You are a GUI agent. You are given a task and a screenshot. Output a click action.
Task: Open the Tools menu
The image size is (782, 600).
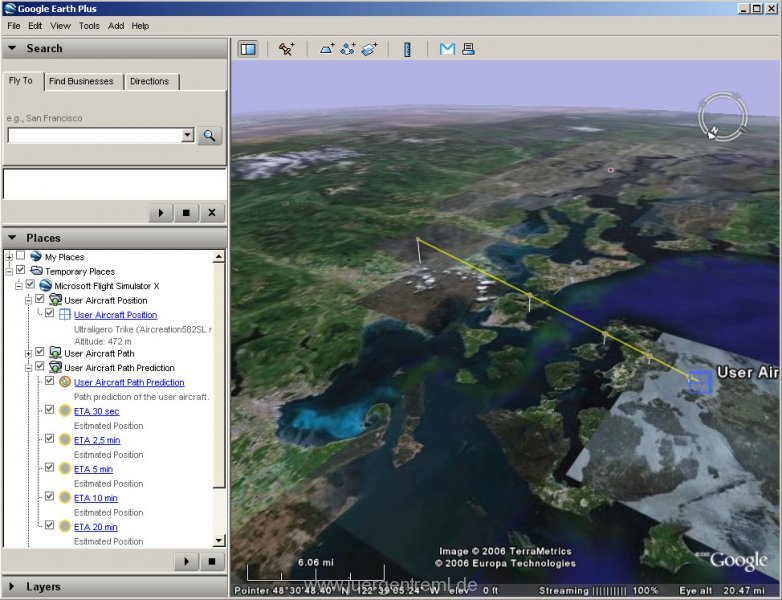pos(89,26)
